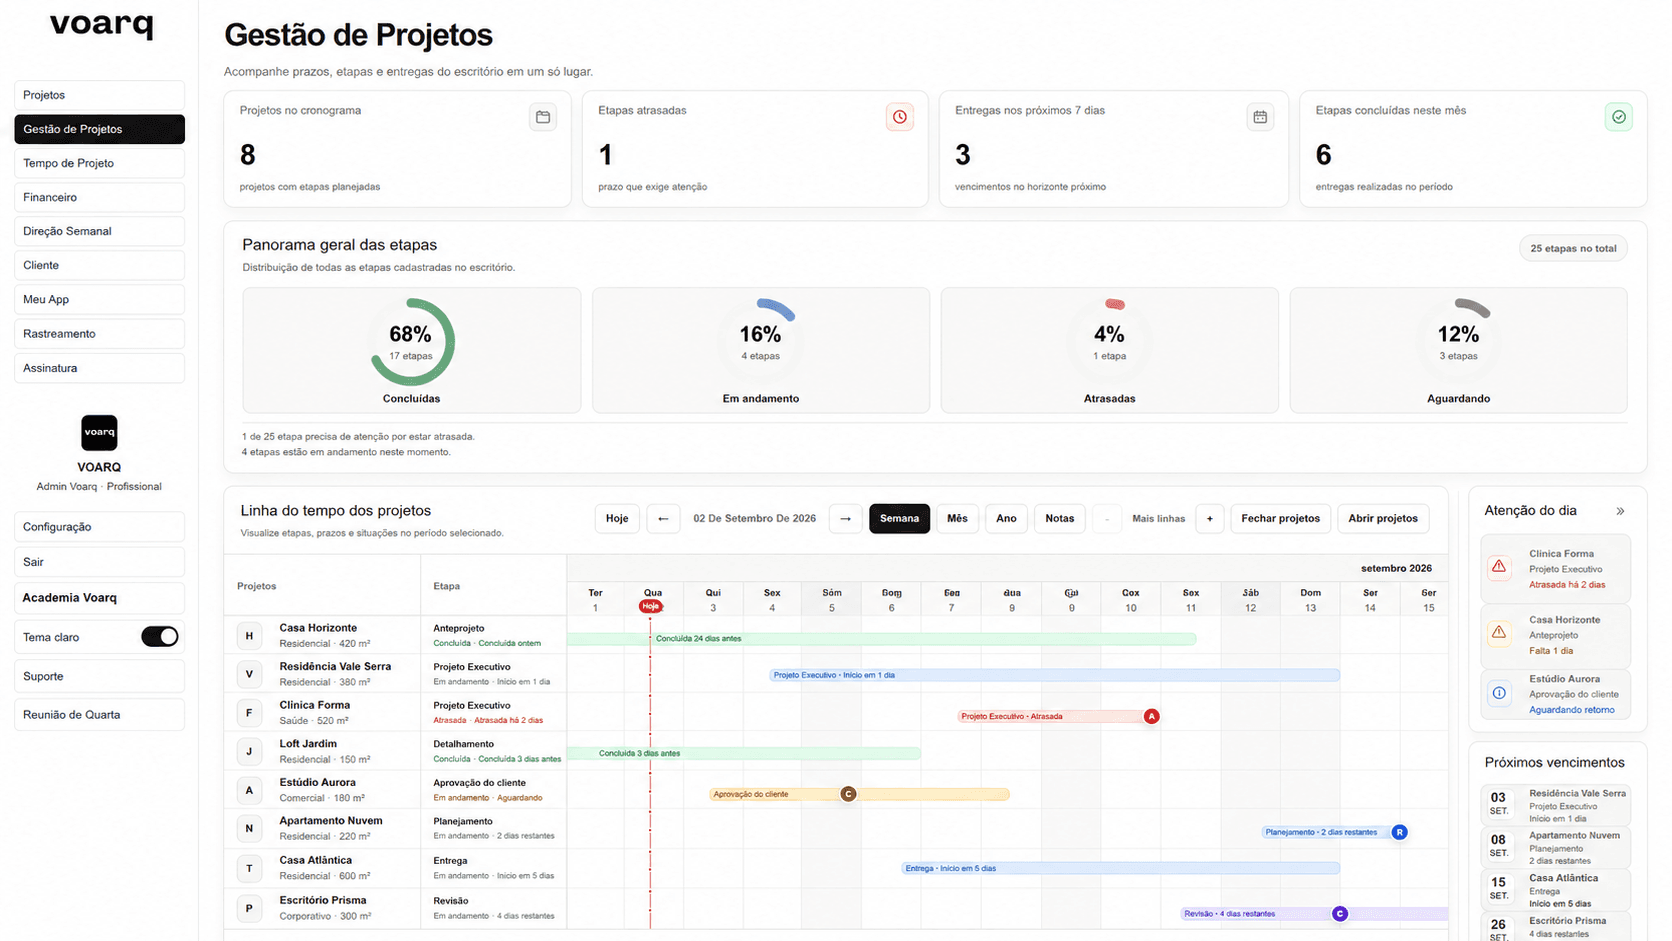
Task: Click blue R marker on Planejamento bar
Action: coord(1399,832)
